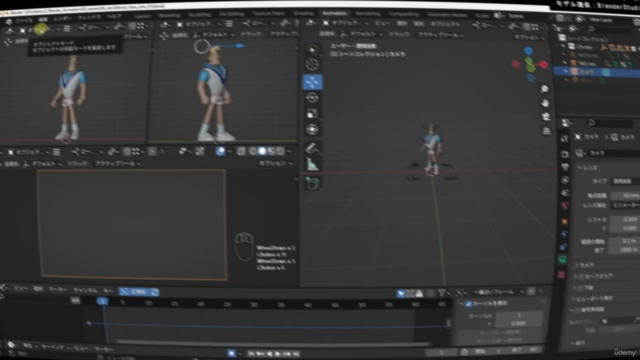Click the focal length value field
The width and height of the screenshot is (640, 360).
click(x=626, y=196)
